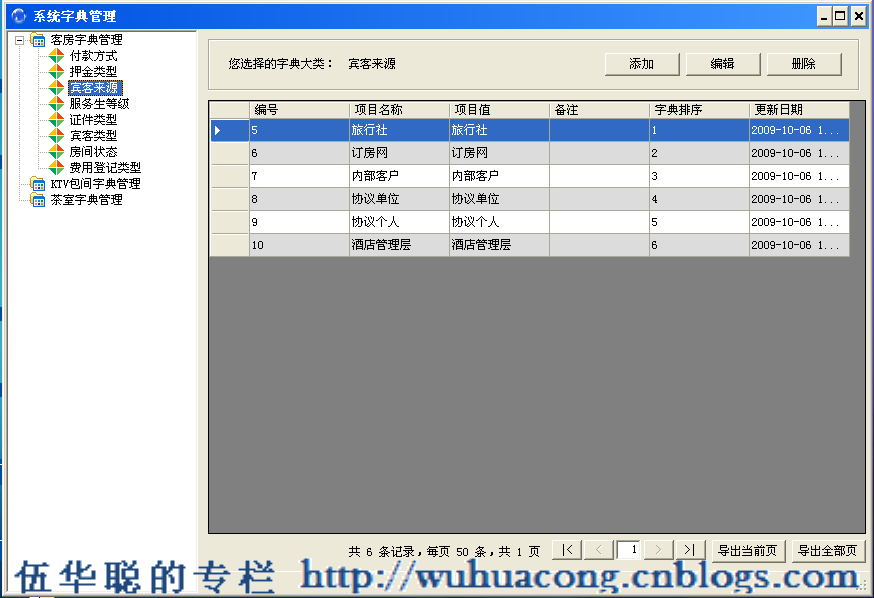
Task: Click the 协议单位 项目值 cell
Action: [499, 199]
